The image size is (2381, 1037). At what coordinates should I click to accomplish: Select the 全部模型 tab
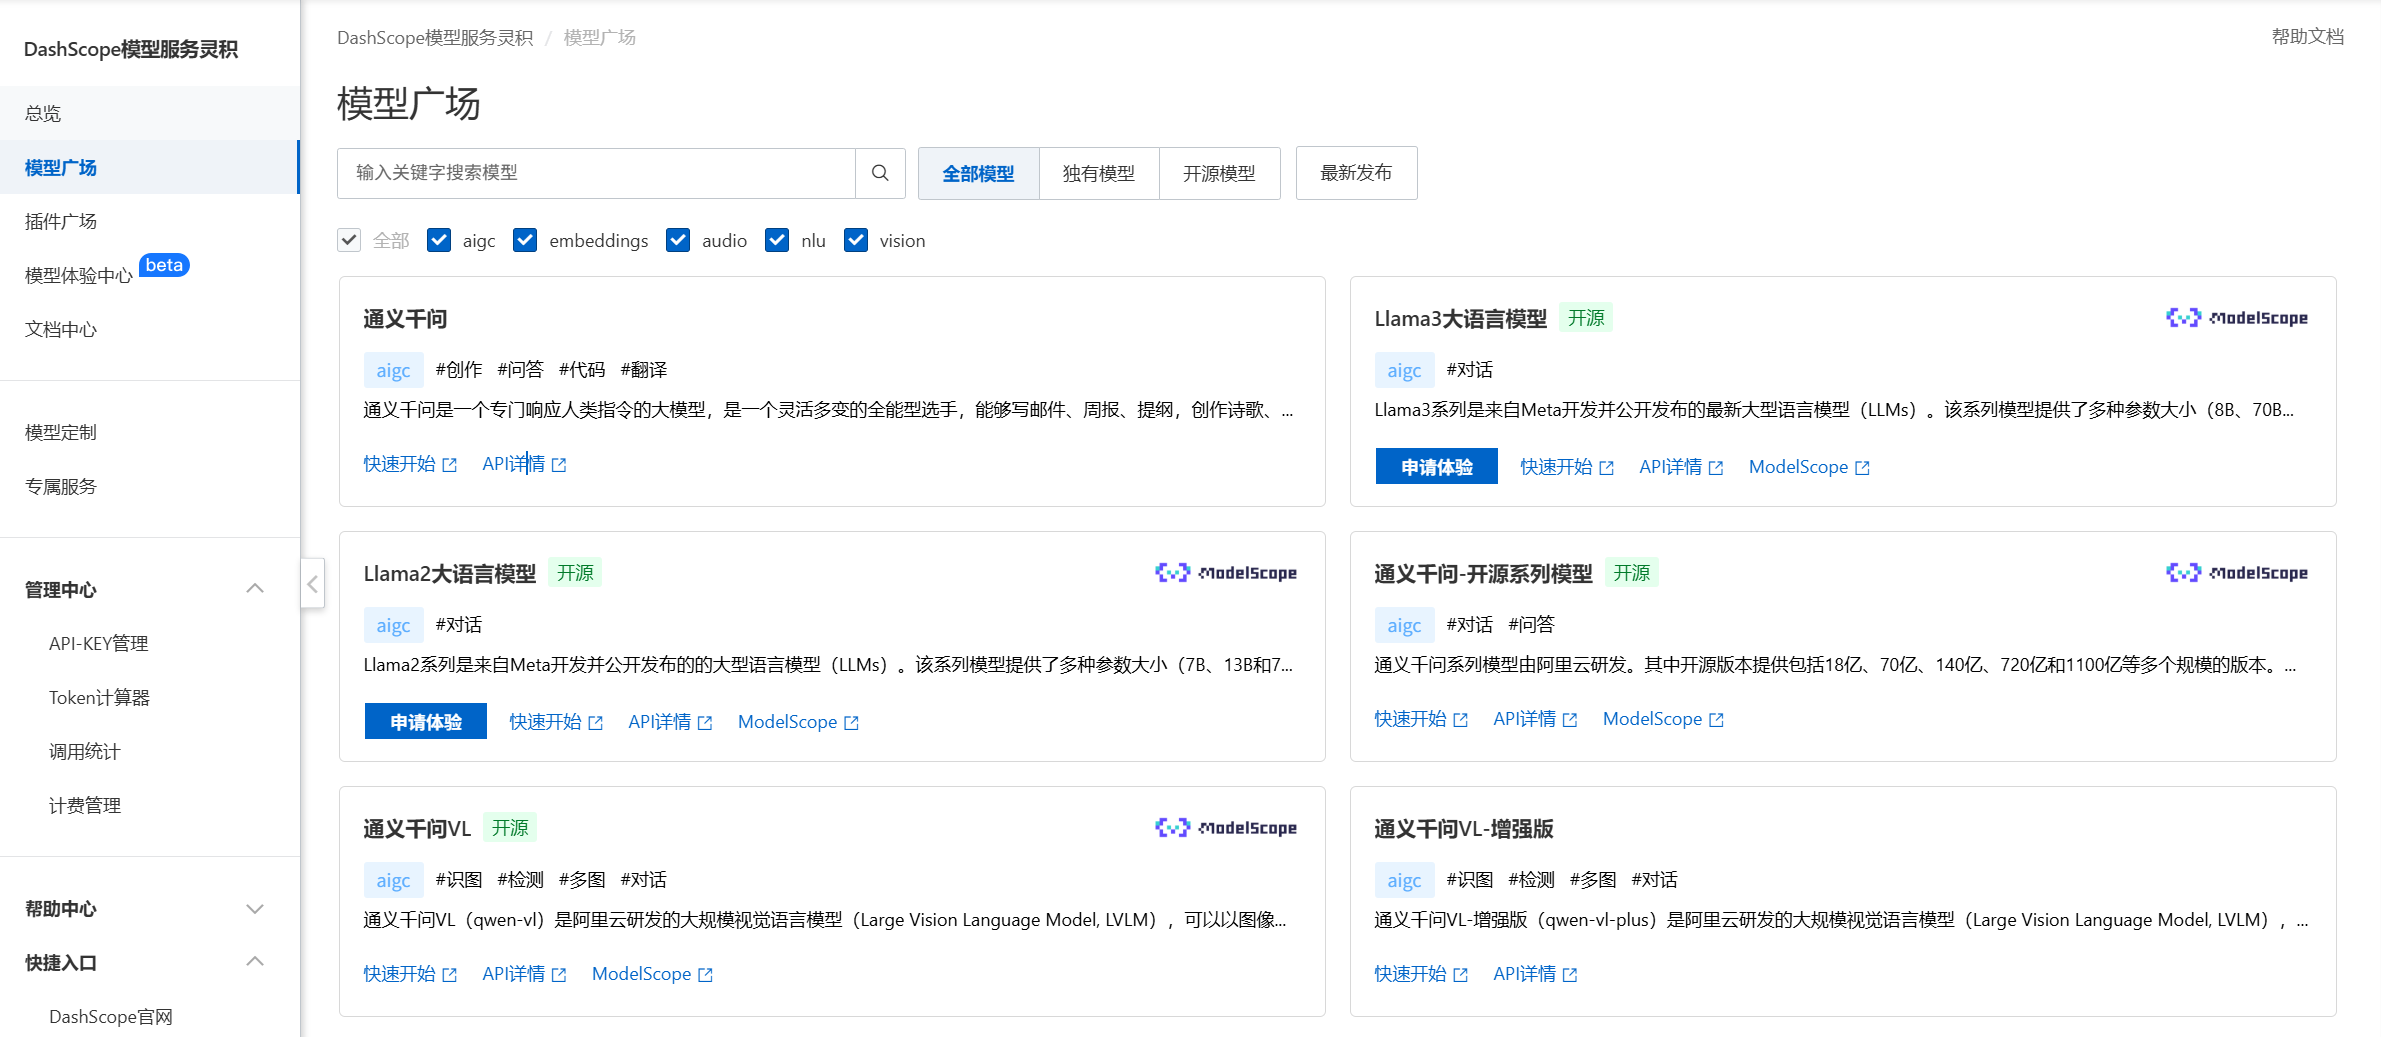(x=978, y=173)
